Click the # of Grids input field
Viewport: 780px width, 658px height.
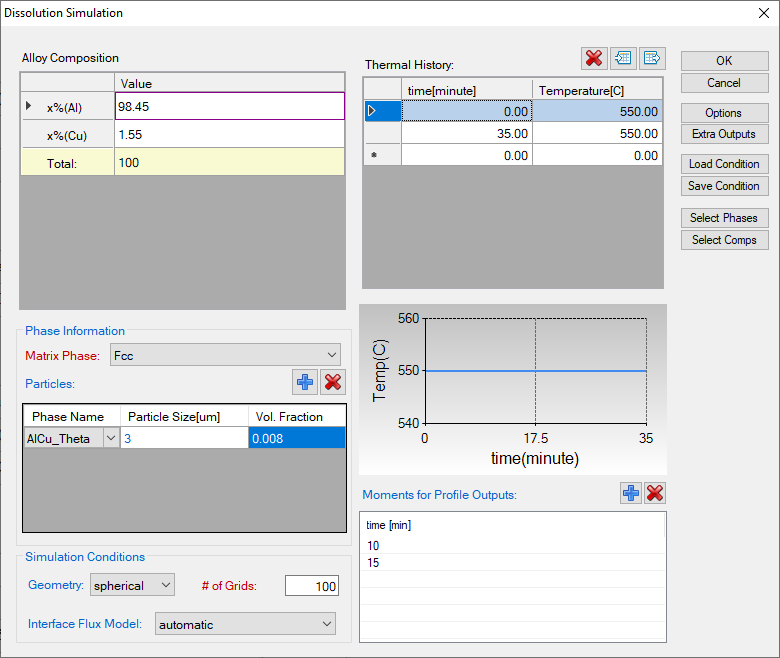click(x=312, y=586)
